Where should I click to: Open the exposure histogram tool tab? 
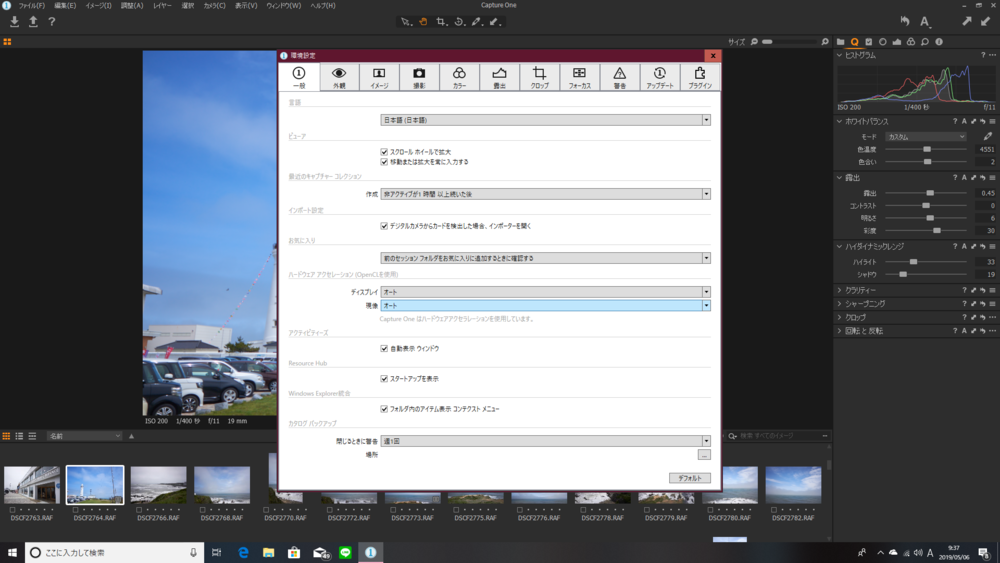(x=897, y=41)
